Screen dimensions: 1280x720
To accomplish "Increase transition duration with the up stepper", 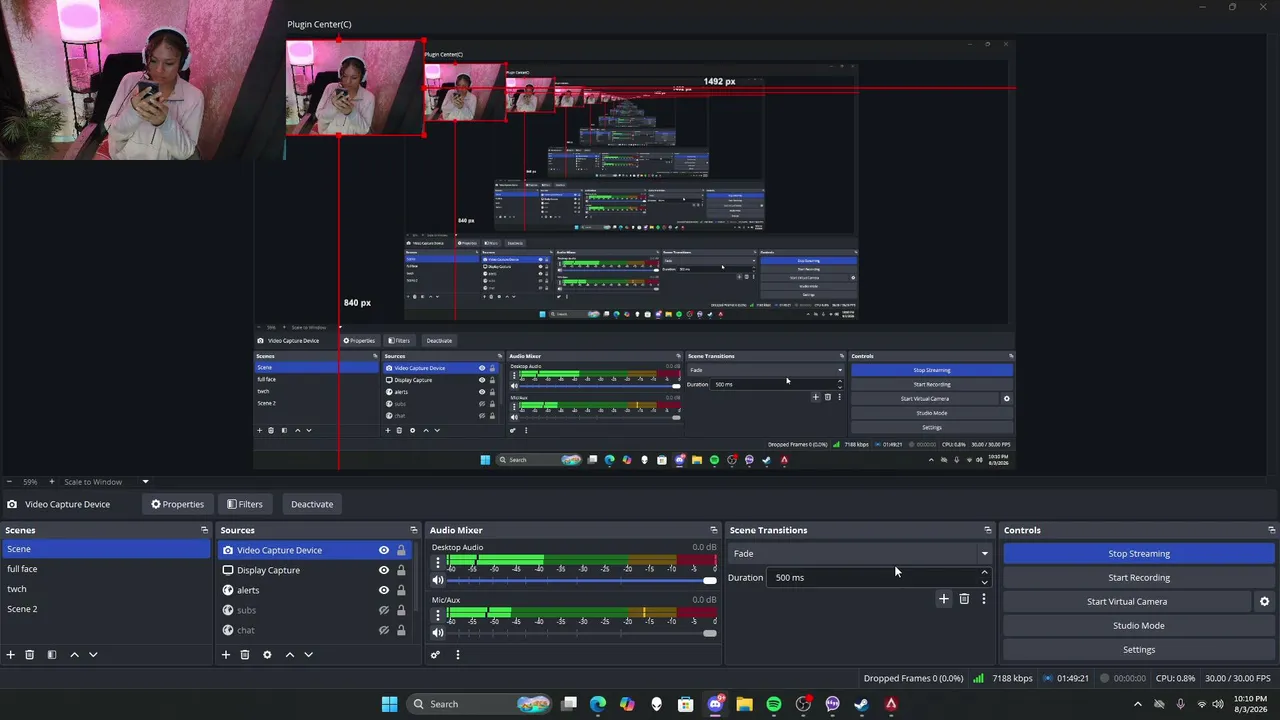I will (x=984, y=572).
